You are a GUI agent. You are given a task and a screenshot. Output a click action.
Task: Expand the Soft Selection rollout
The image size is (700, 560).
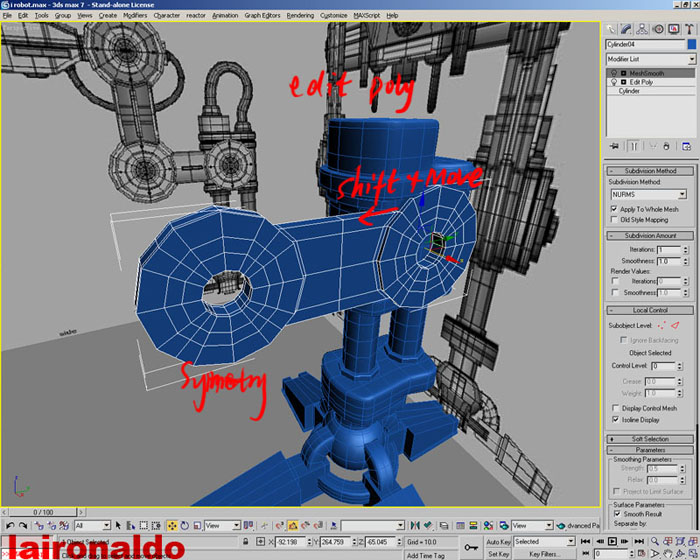(651, 439)
